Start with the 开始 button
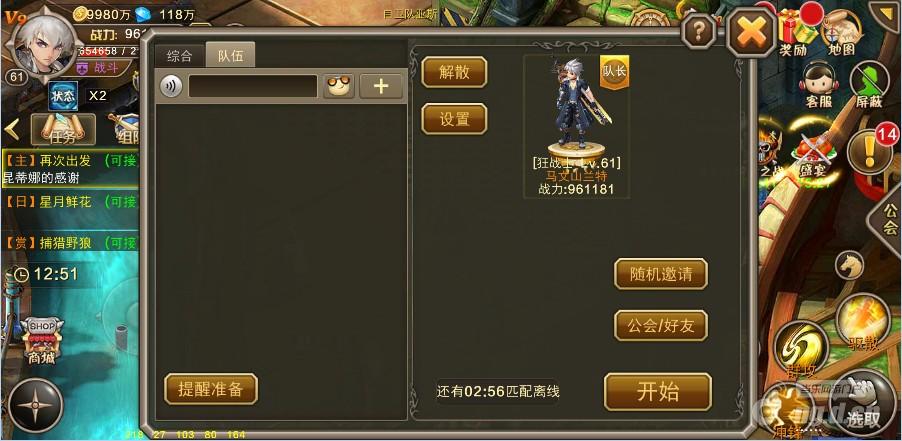This screenshot has width=902, height=441. click(x=658, y=392)
